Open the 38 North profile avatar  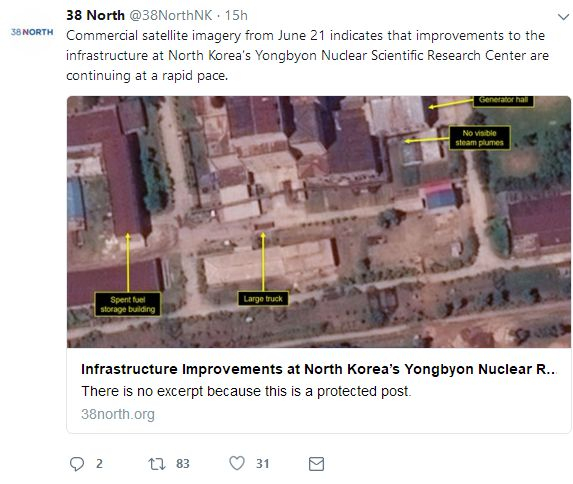tap(32, 32)
